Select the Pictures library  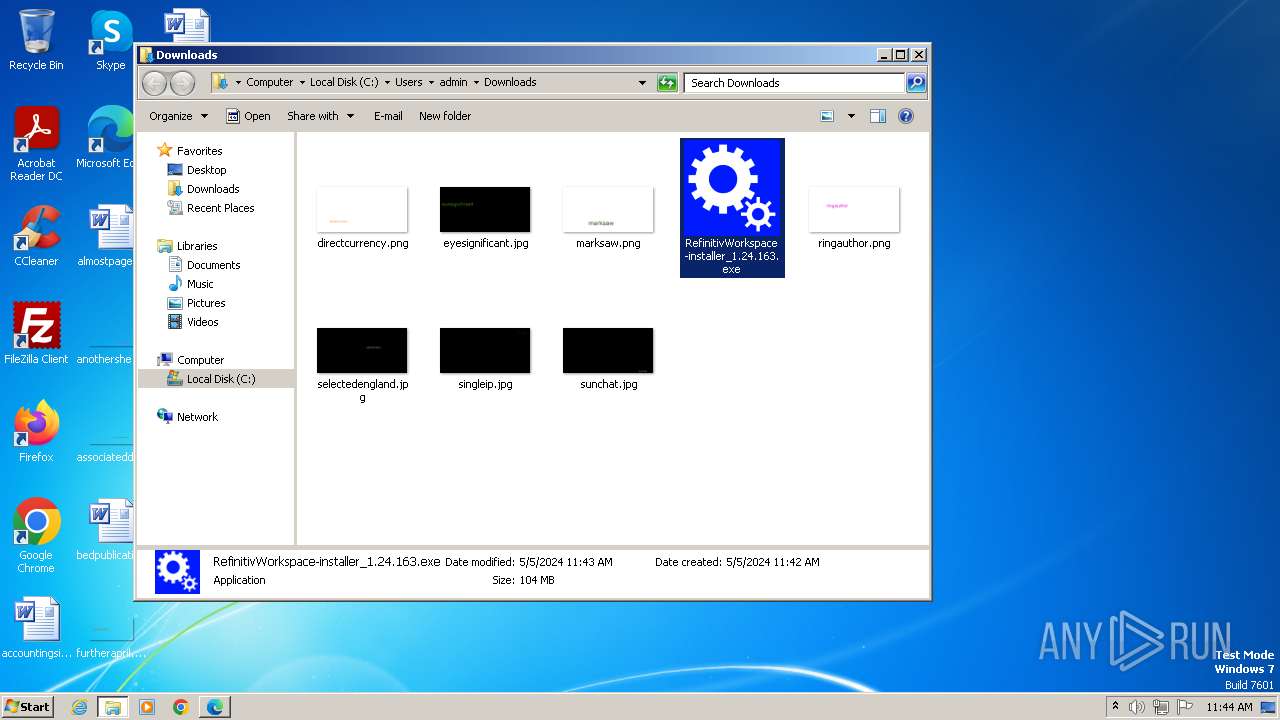206,303
